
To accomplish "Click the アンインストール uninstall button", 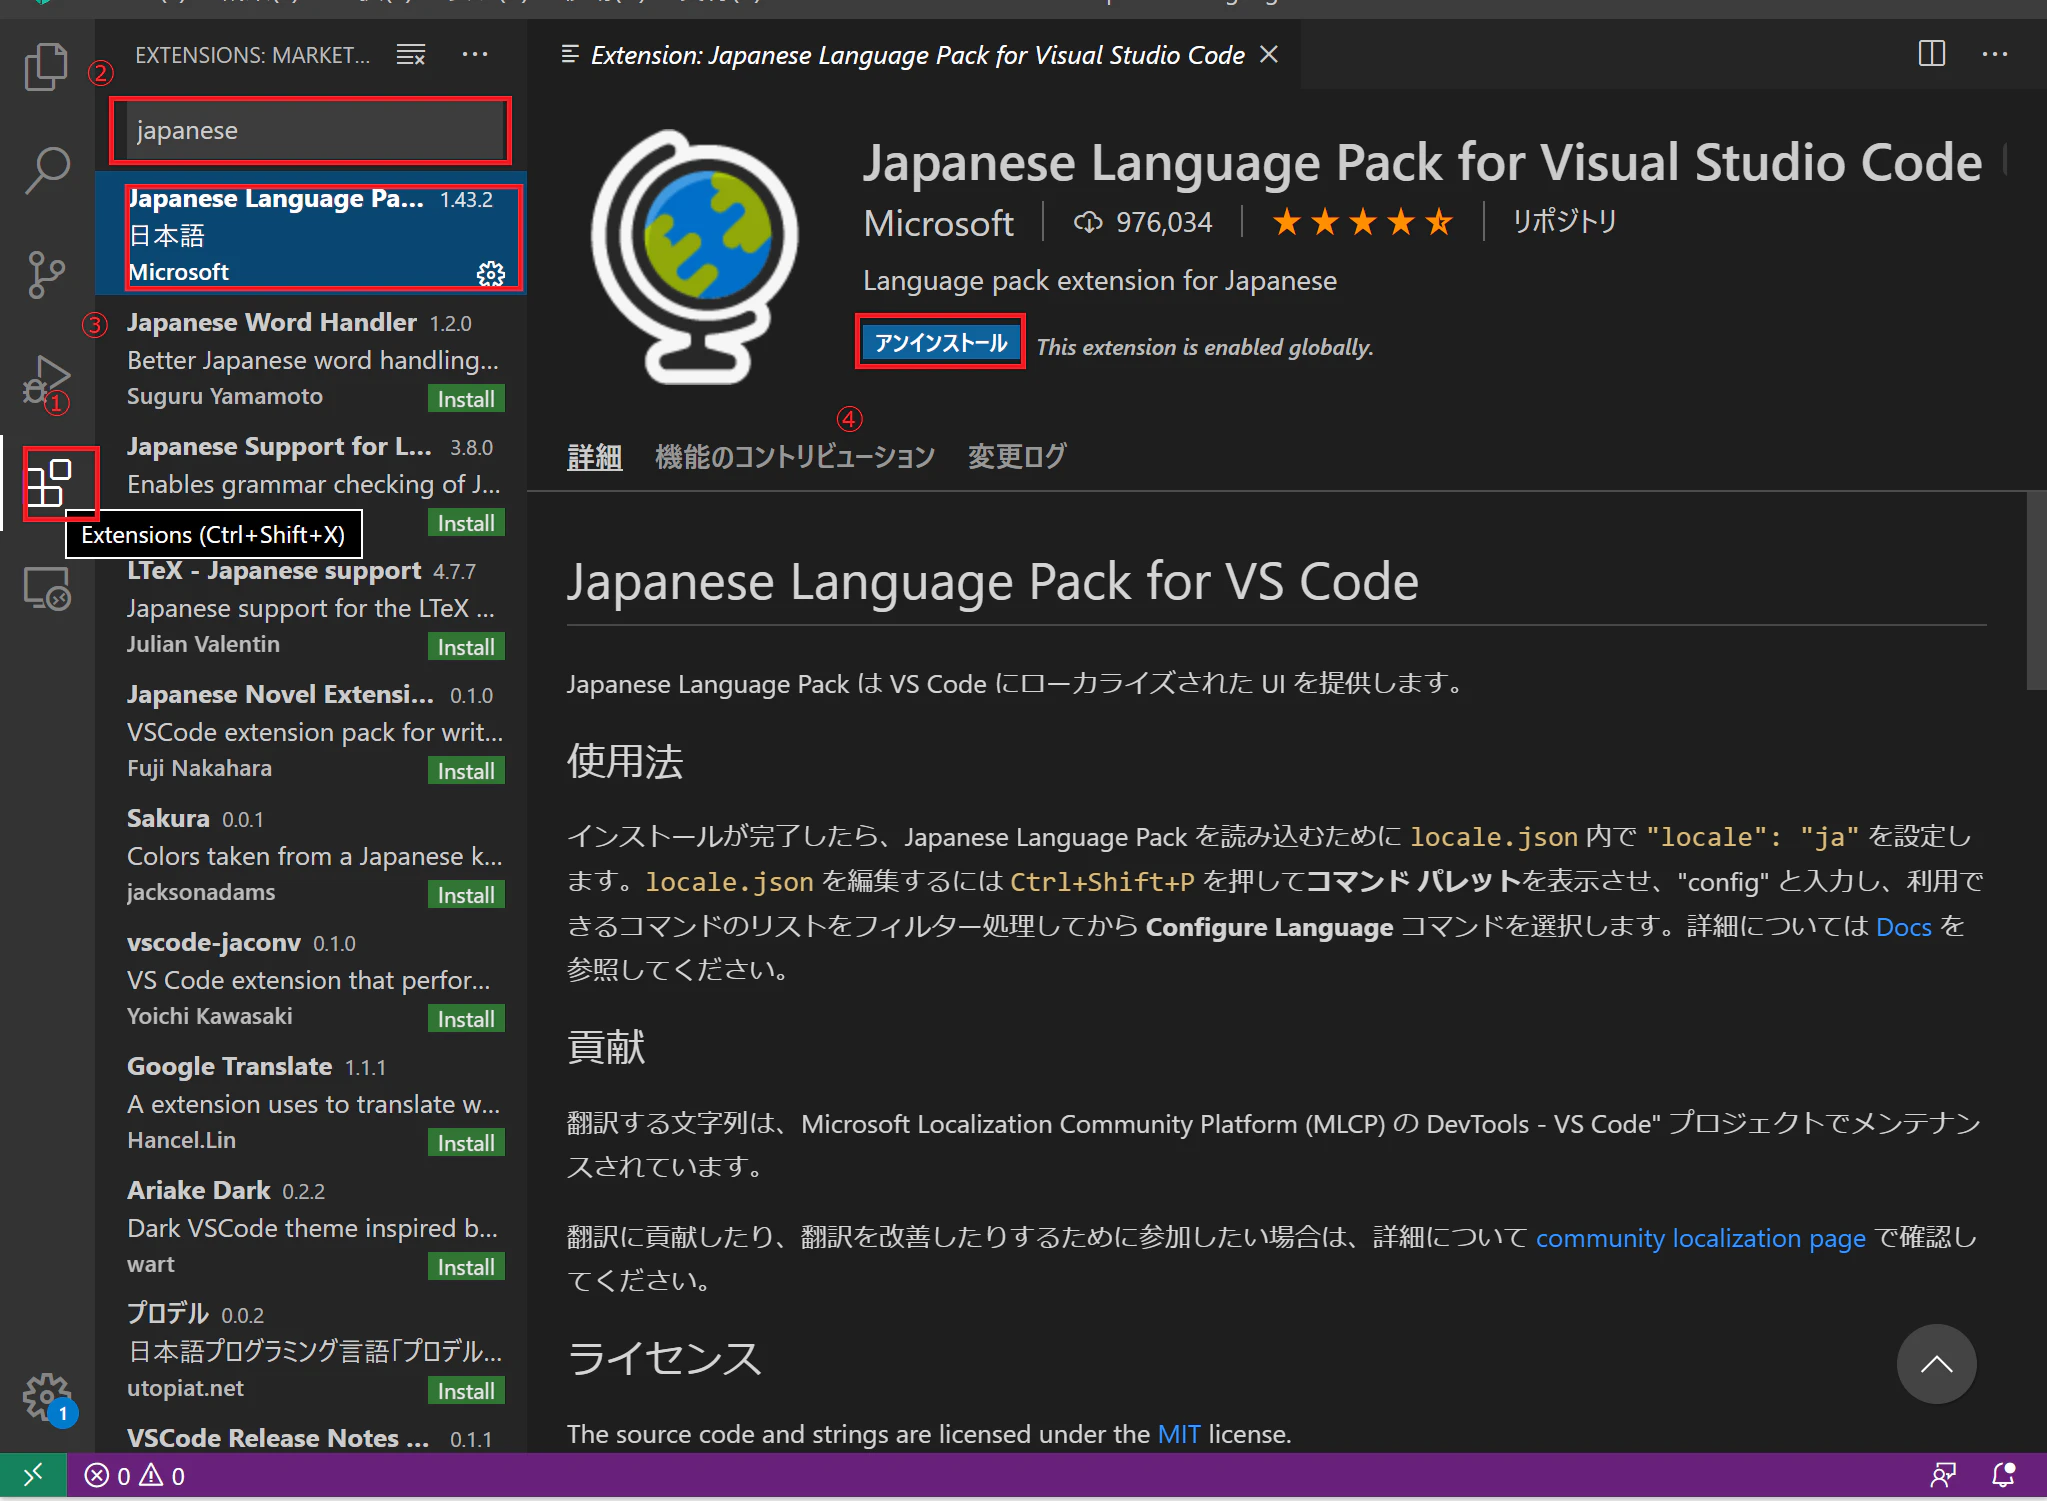I will (x=940, y=343).
